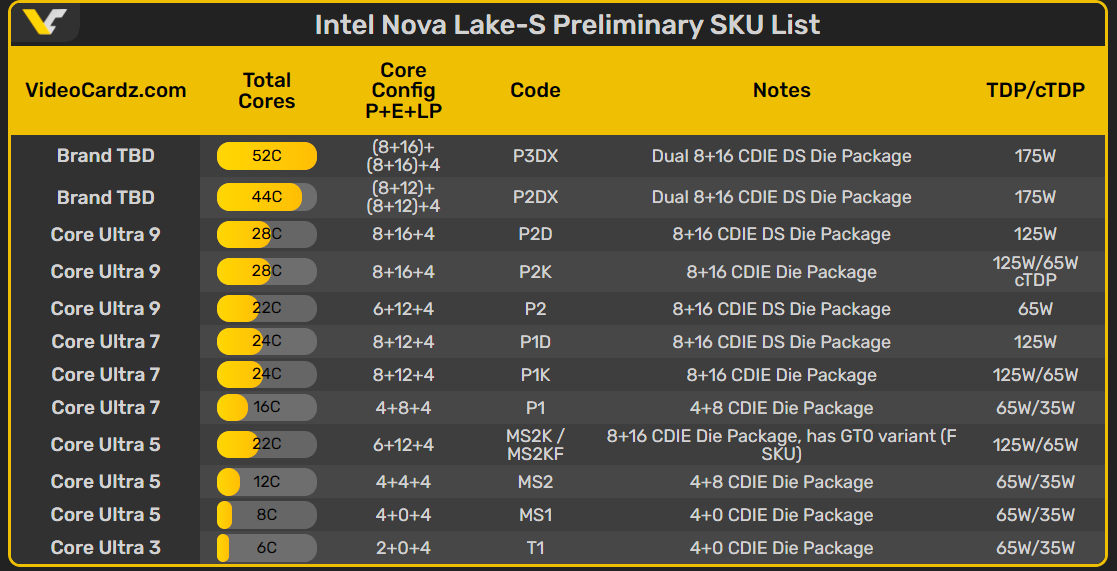The image size is (1117, 571).
Task: Click the 52C total cores bar
Action: (266, 156)
